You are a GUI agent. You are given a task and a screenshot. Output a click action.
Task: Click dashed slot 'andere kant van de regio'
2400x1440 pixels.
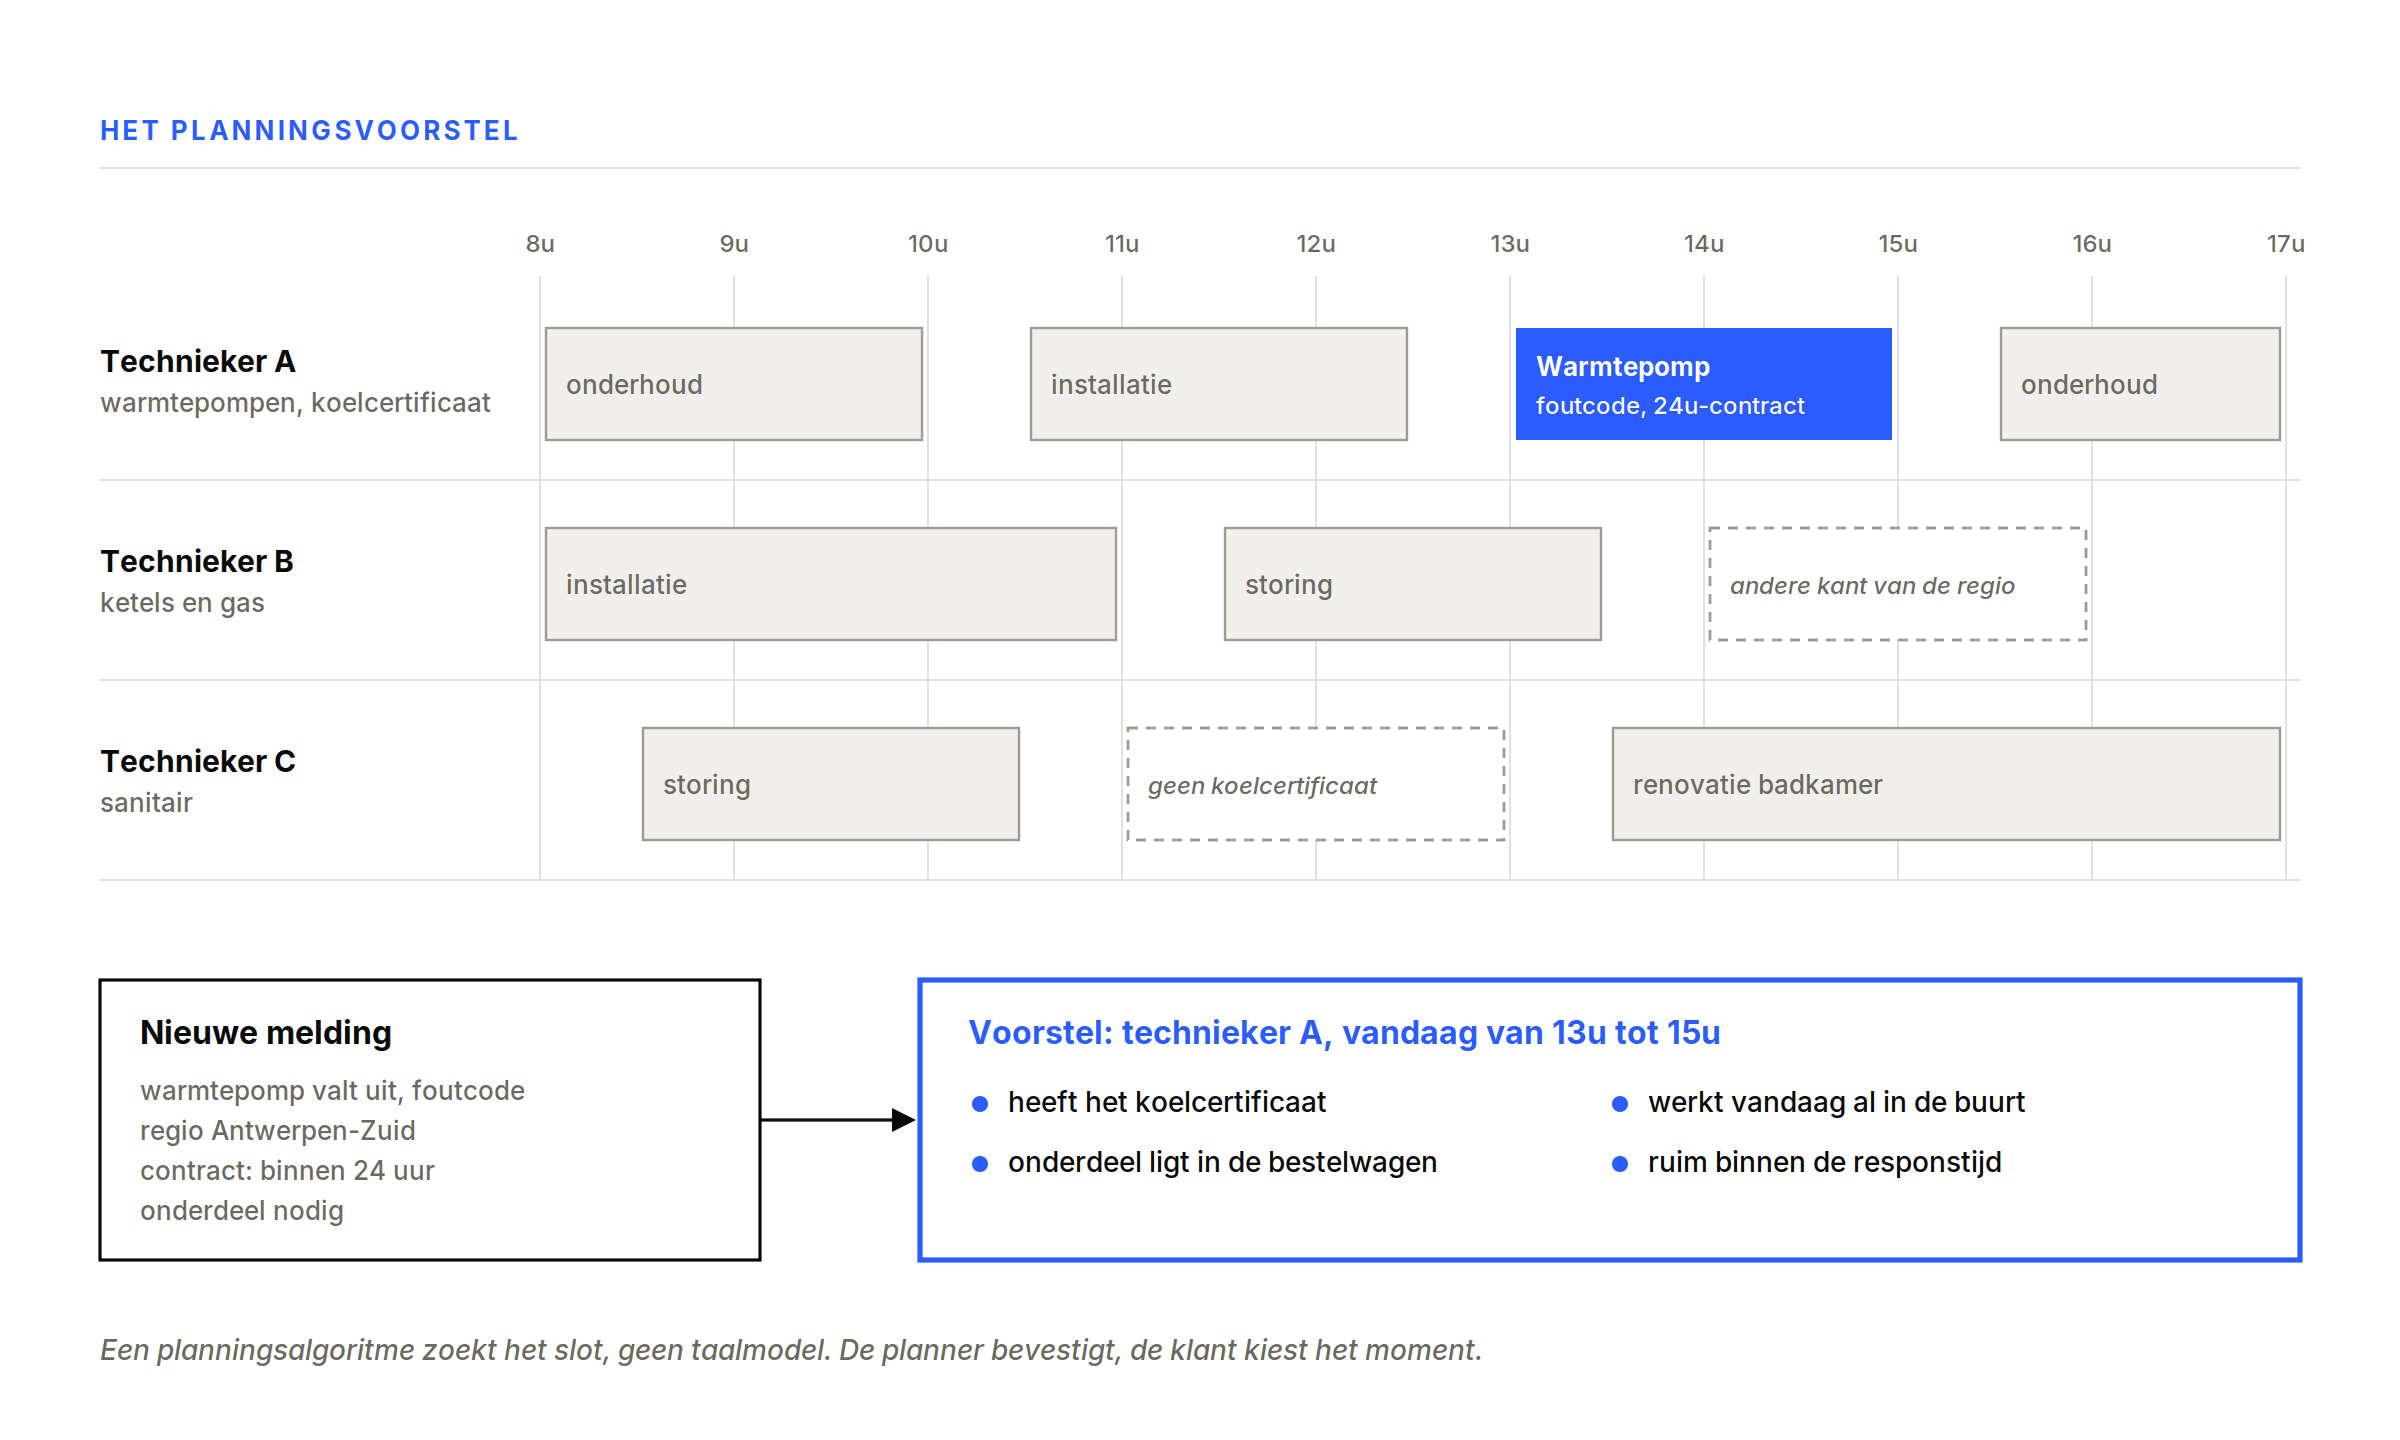[1897, 584]
